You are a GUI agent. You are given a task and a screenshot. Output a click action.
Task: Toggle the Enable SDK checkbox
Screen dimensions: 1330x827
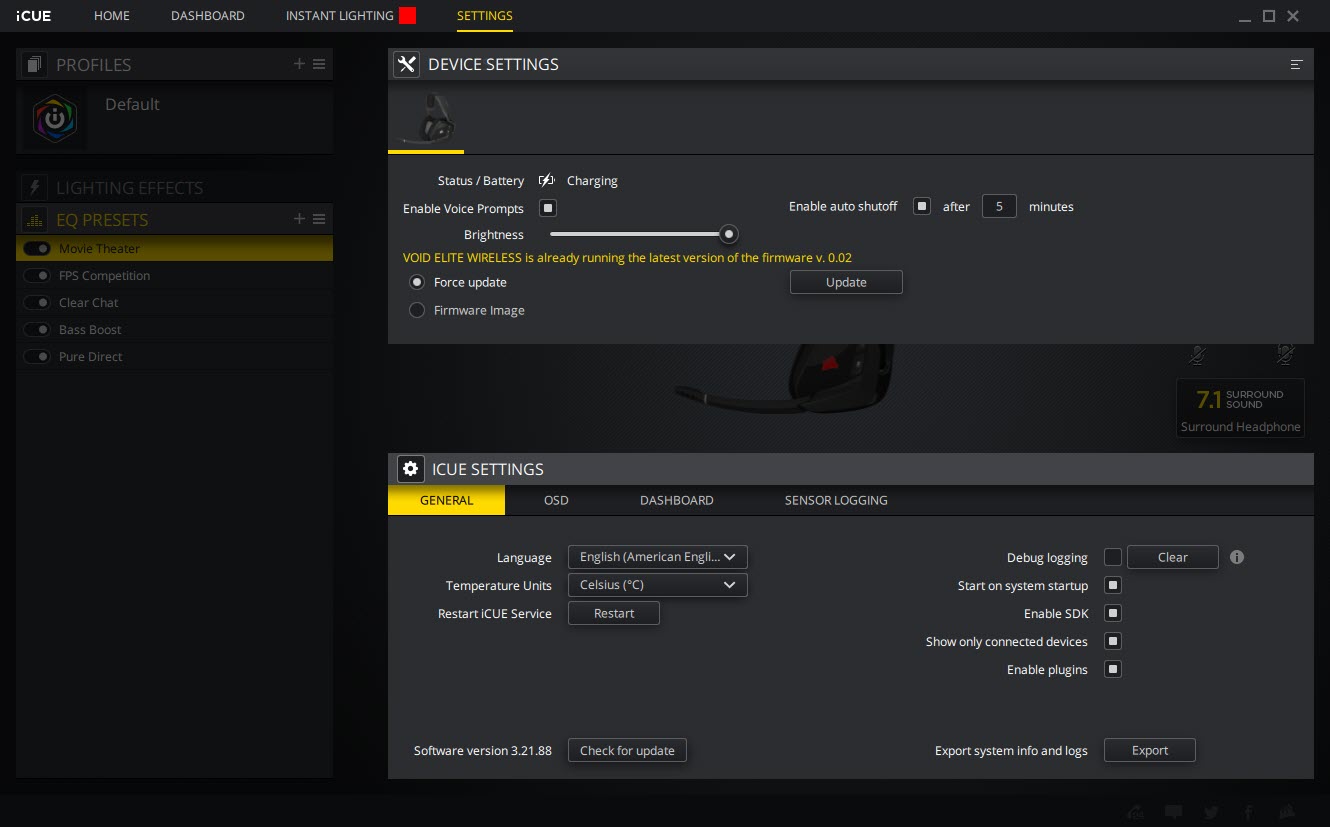[1113, 613]
